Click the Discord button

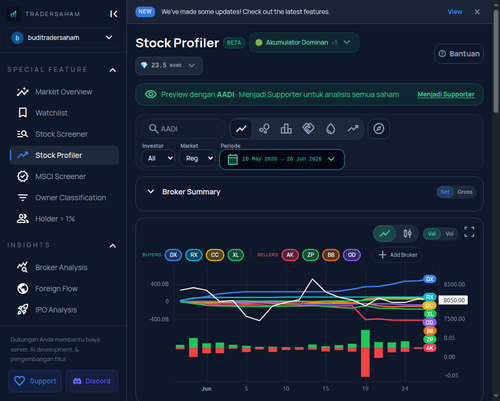[92, 381]
